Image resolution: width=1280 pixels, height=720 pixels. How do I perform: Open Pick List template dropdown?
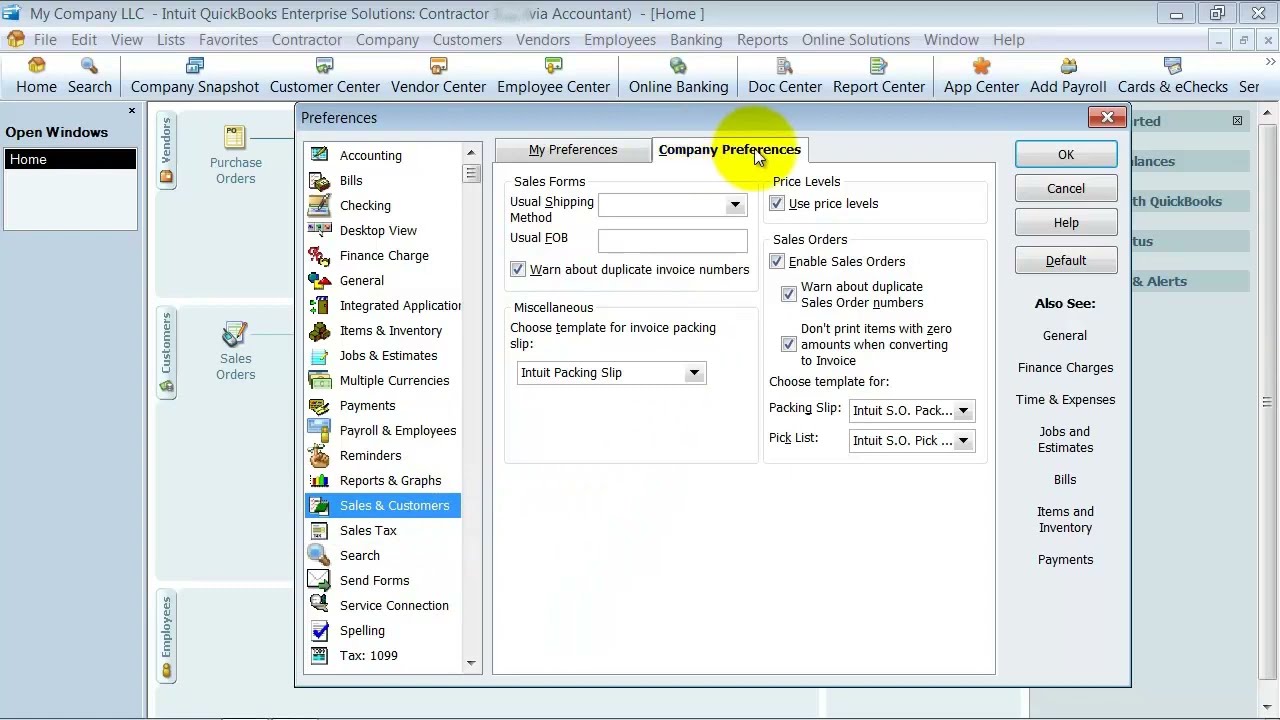point(963,441)
